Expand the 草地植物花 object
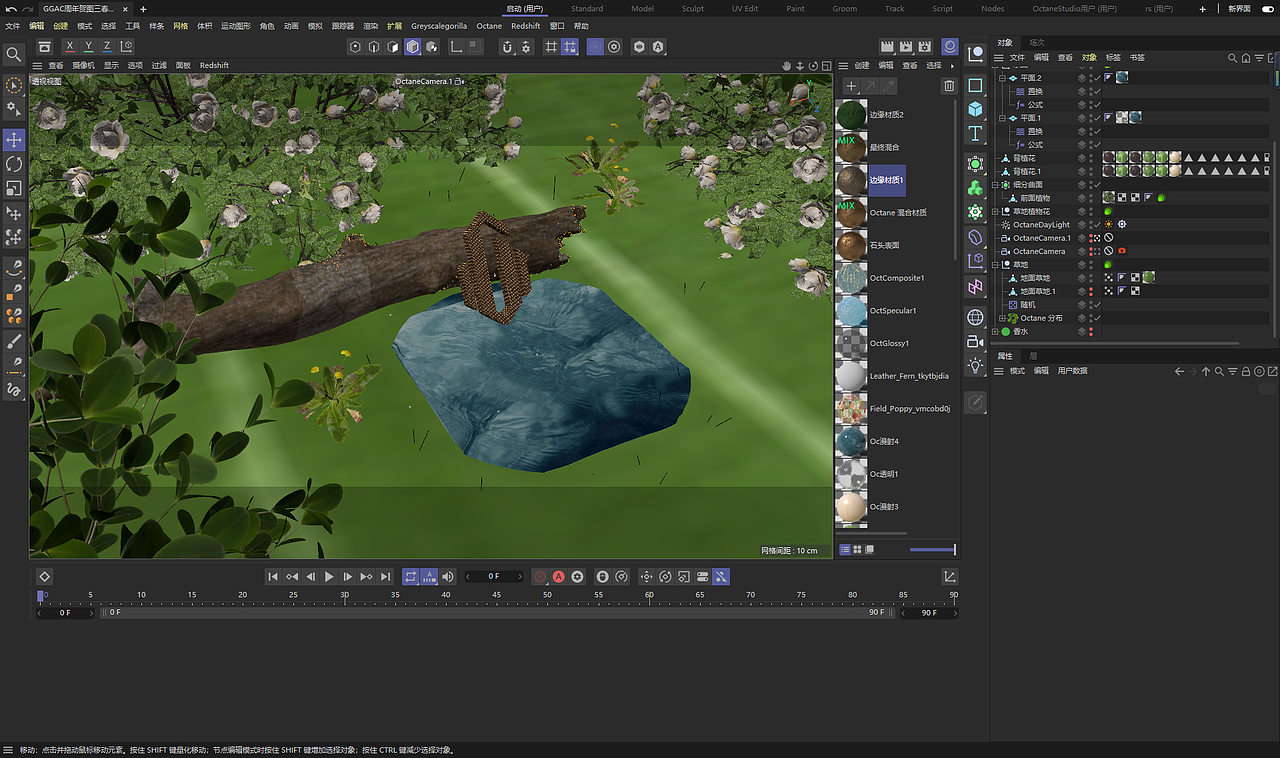 [x=996, y=211]
